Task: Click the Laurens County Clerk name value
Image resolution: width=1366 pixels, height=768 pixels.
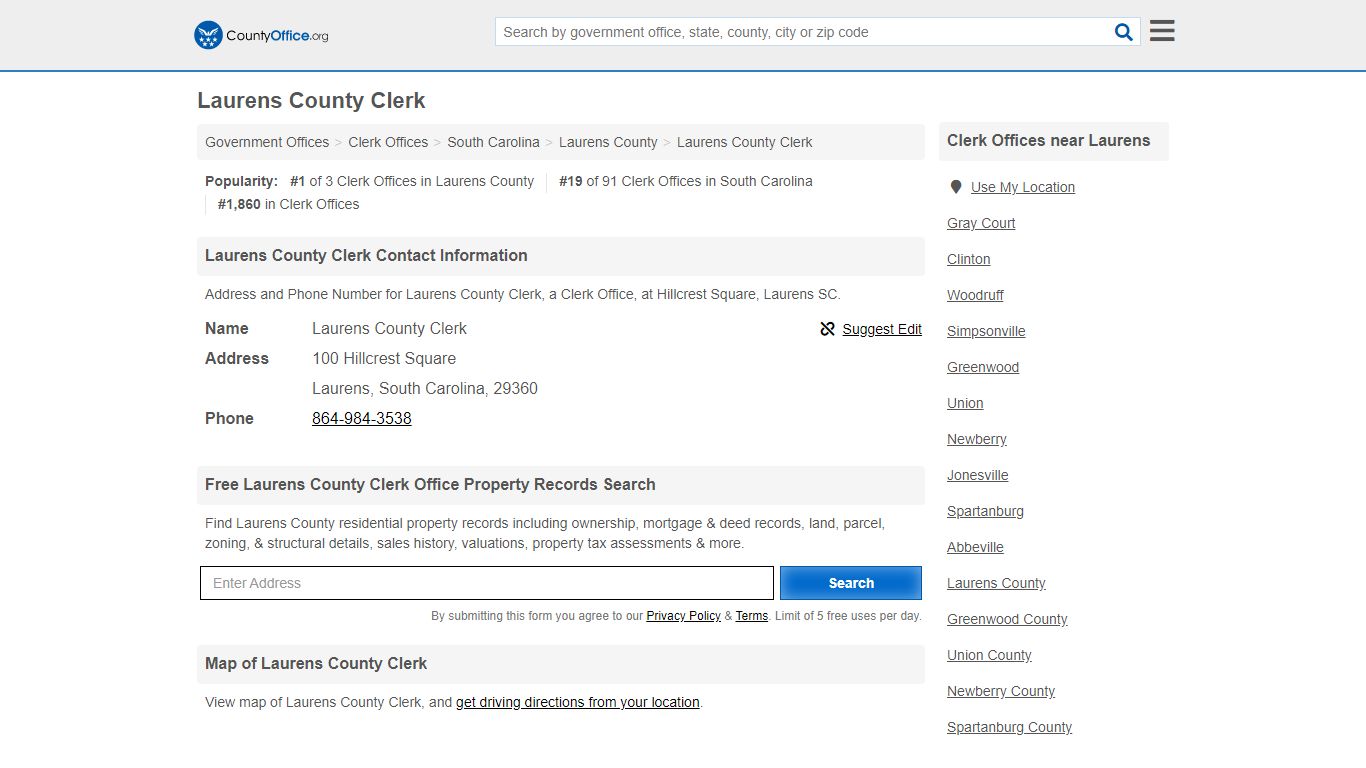Action: tap(389, 328)
